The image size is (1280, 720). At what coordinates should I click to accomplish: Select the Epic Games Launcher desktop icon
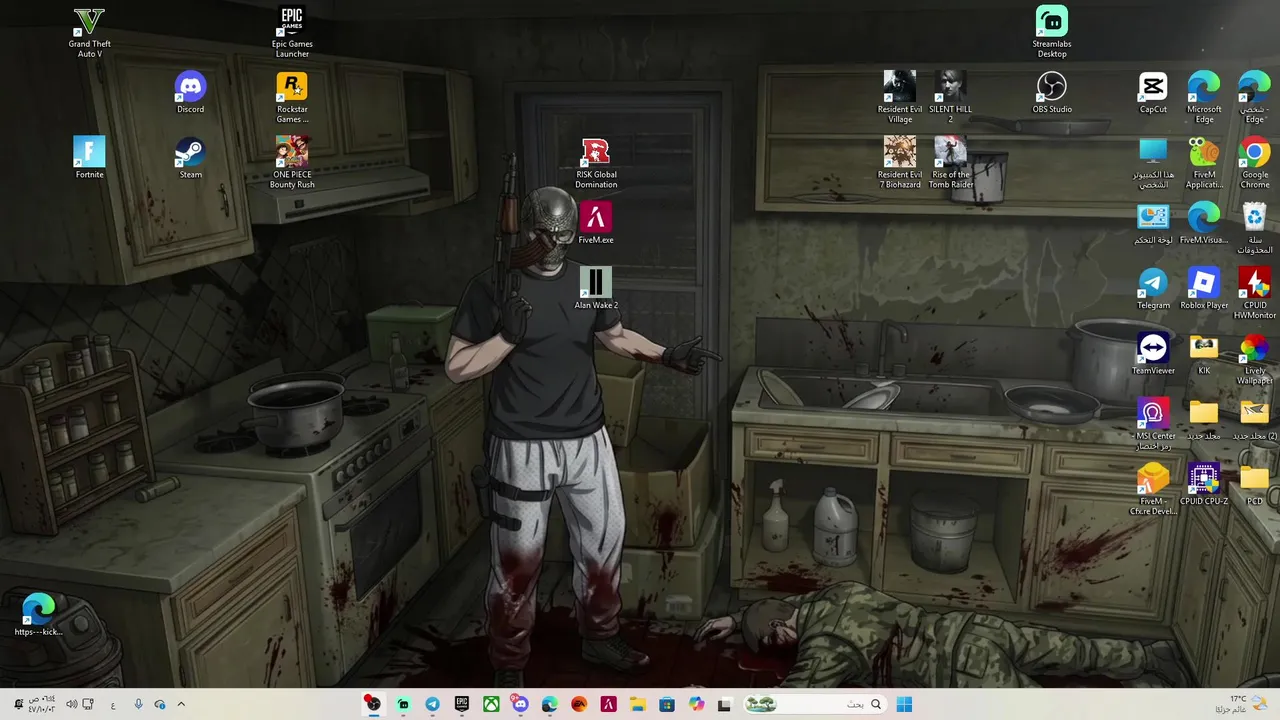pos(292,32)
